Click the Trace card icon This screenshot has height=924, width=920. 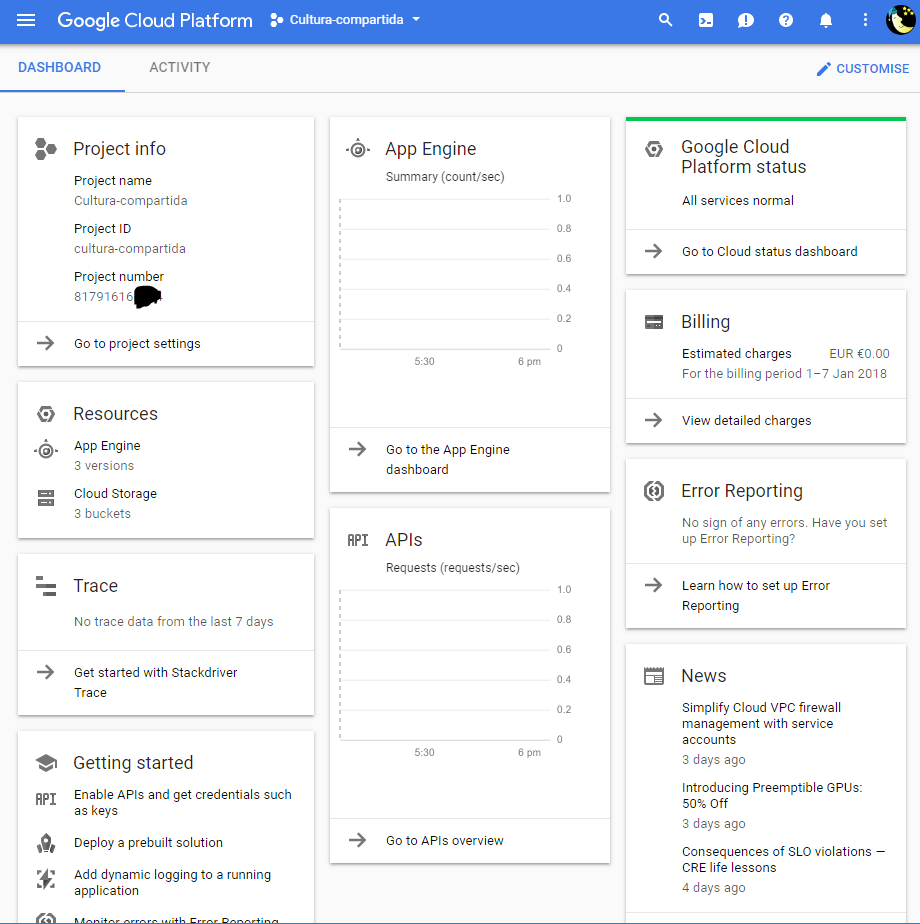[x=46, y=586]
